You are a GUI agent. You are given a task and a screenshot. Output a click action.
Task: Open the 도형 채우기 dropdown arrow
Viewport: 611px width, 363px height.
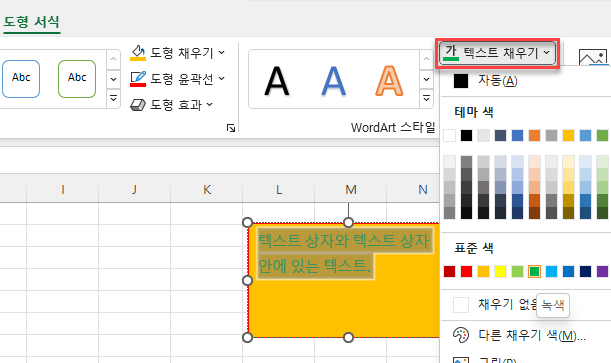pos(221,52)
